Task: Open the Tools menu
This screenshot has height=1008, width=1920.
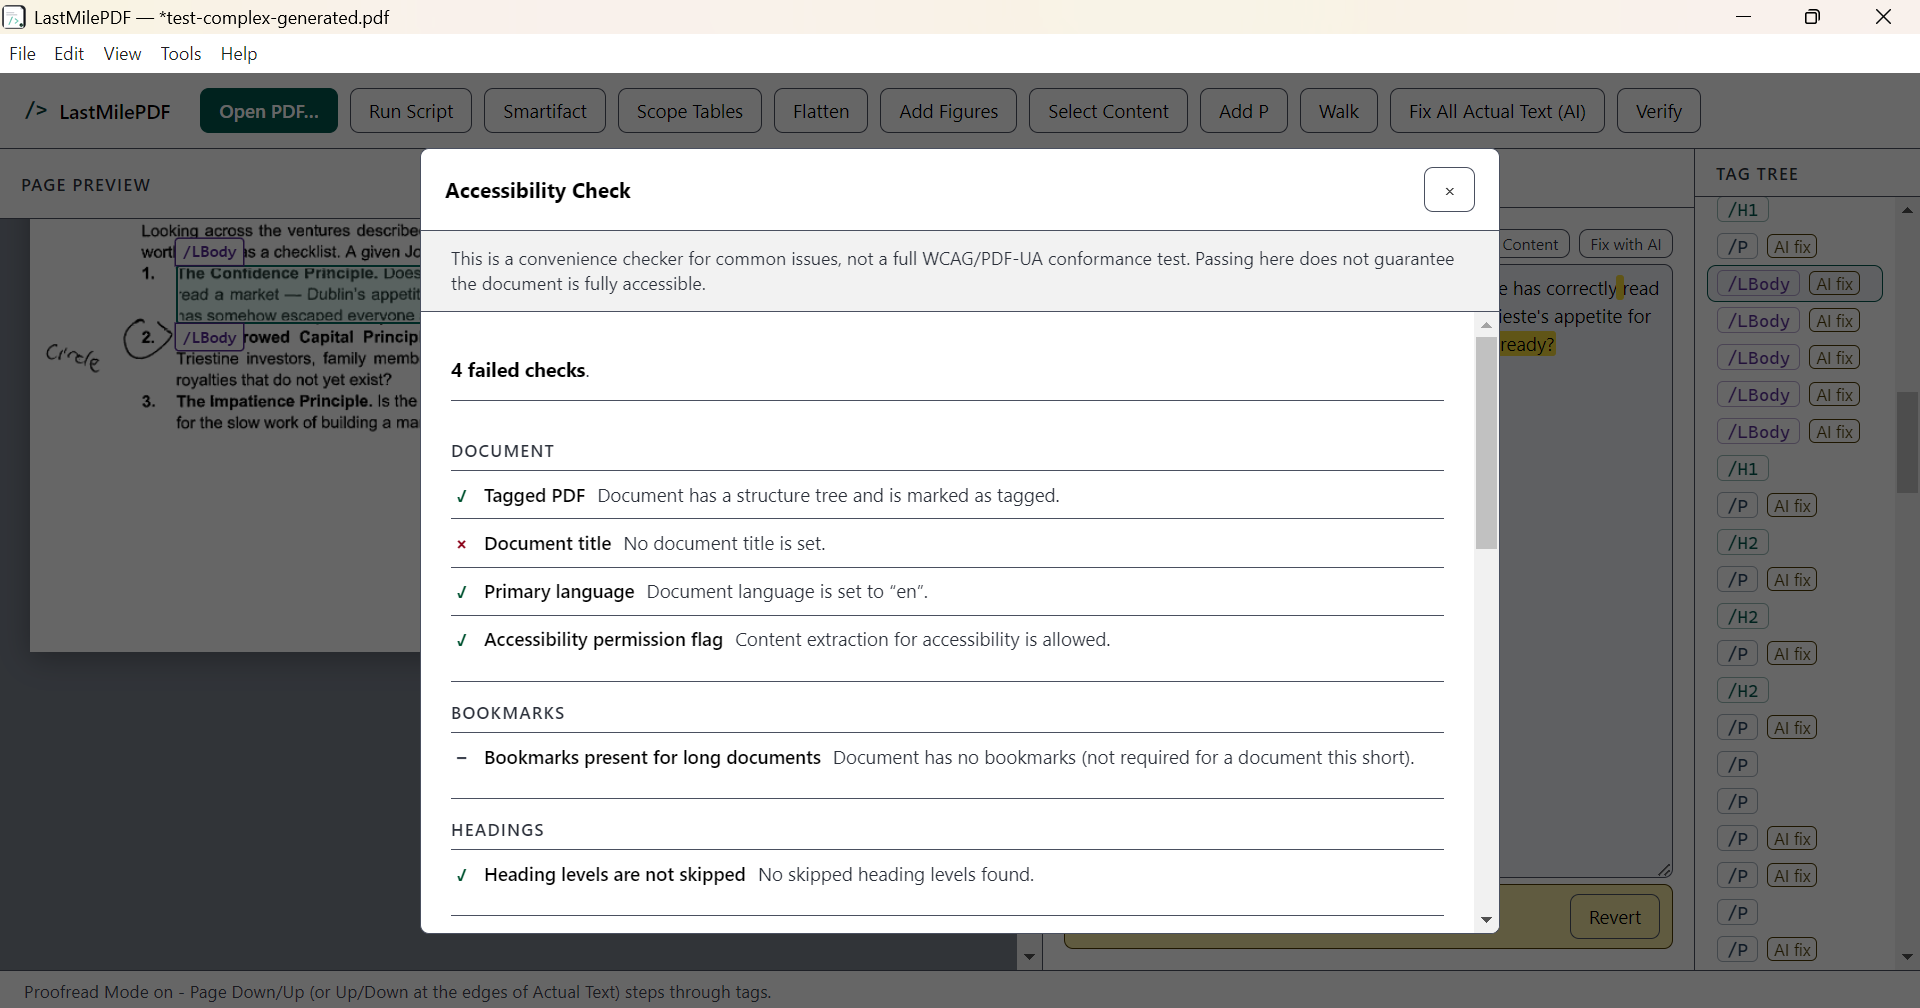Action: 181,54
